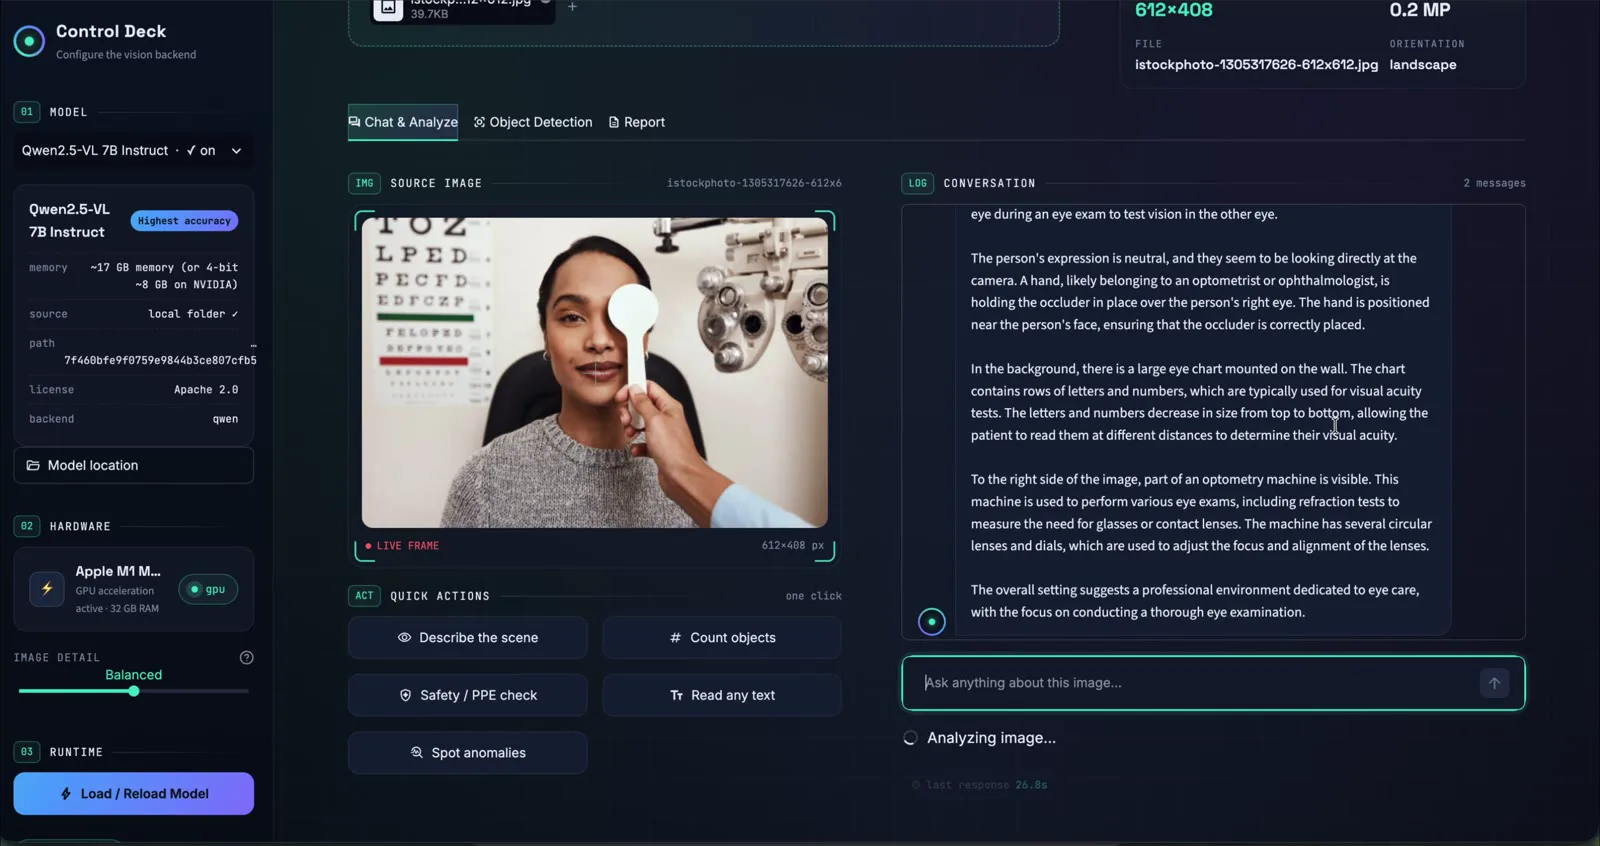
Task: Click the istockphoto-1305317626-612x612.jpg file name
Action: point(1256,65)
